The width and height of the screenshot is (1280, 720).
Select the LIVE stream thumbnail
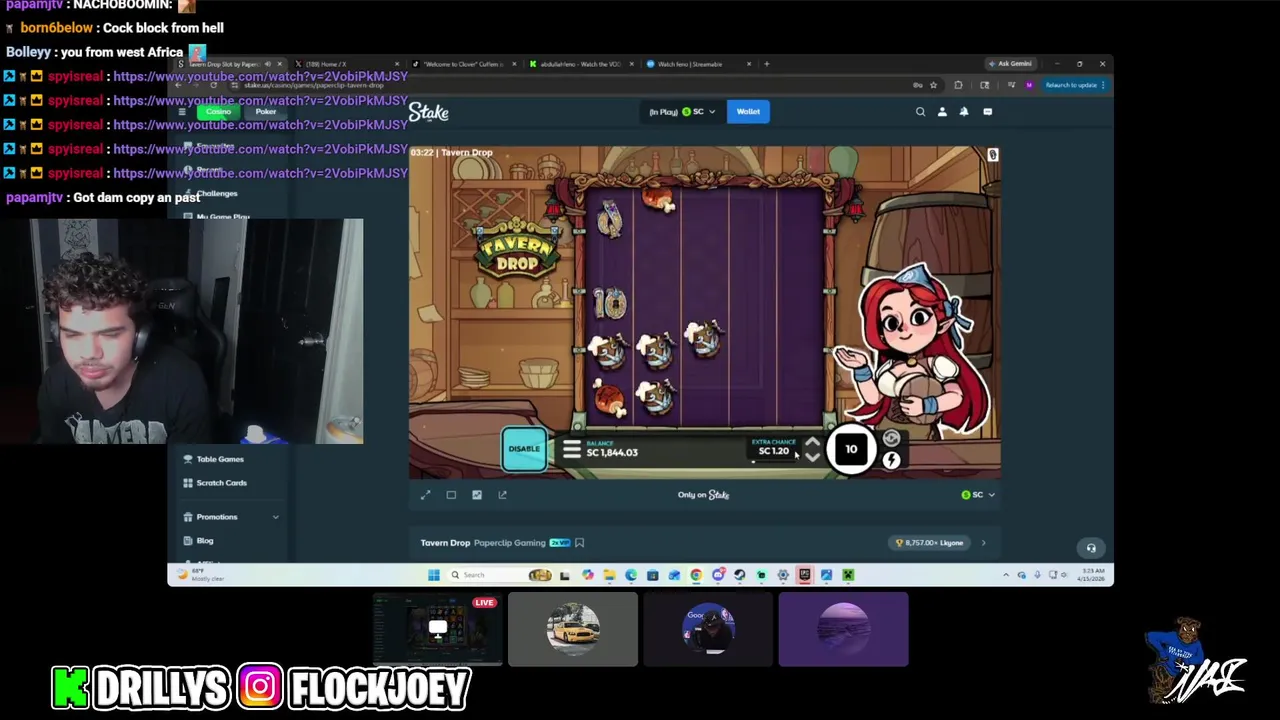click(437, 629)
